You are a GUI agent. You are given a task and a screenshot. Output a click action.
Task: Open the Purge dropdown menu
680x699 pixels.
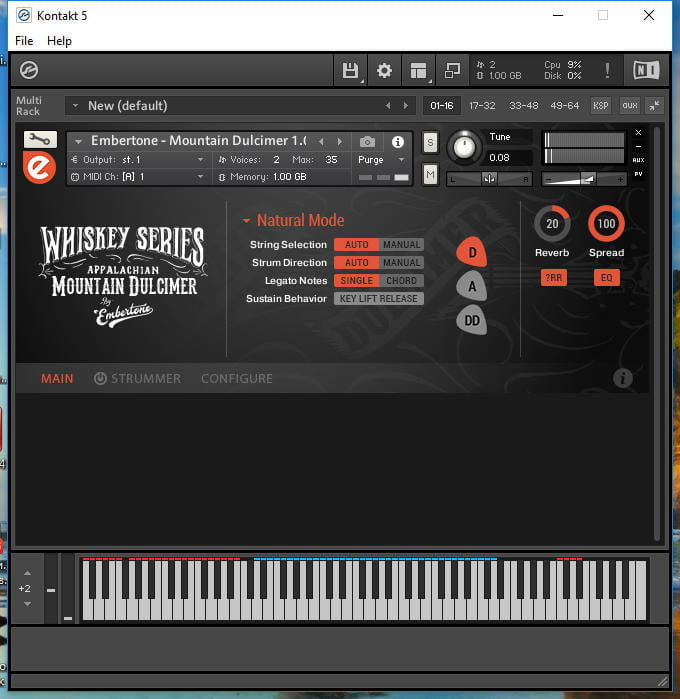pyautogui.click(x=381, y=160)
